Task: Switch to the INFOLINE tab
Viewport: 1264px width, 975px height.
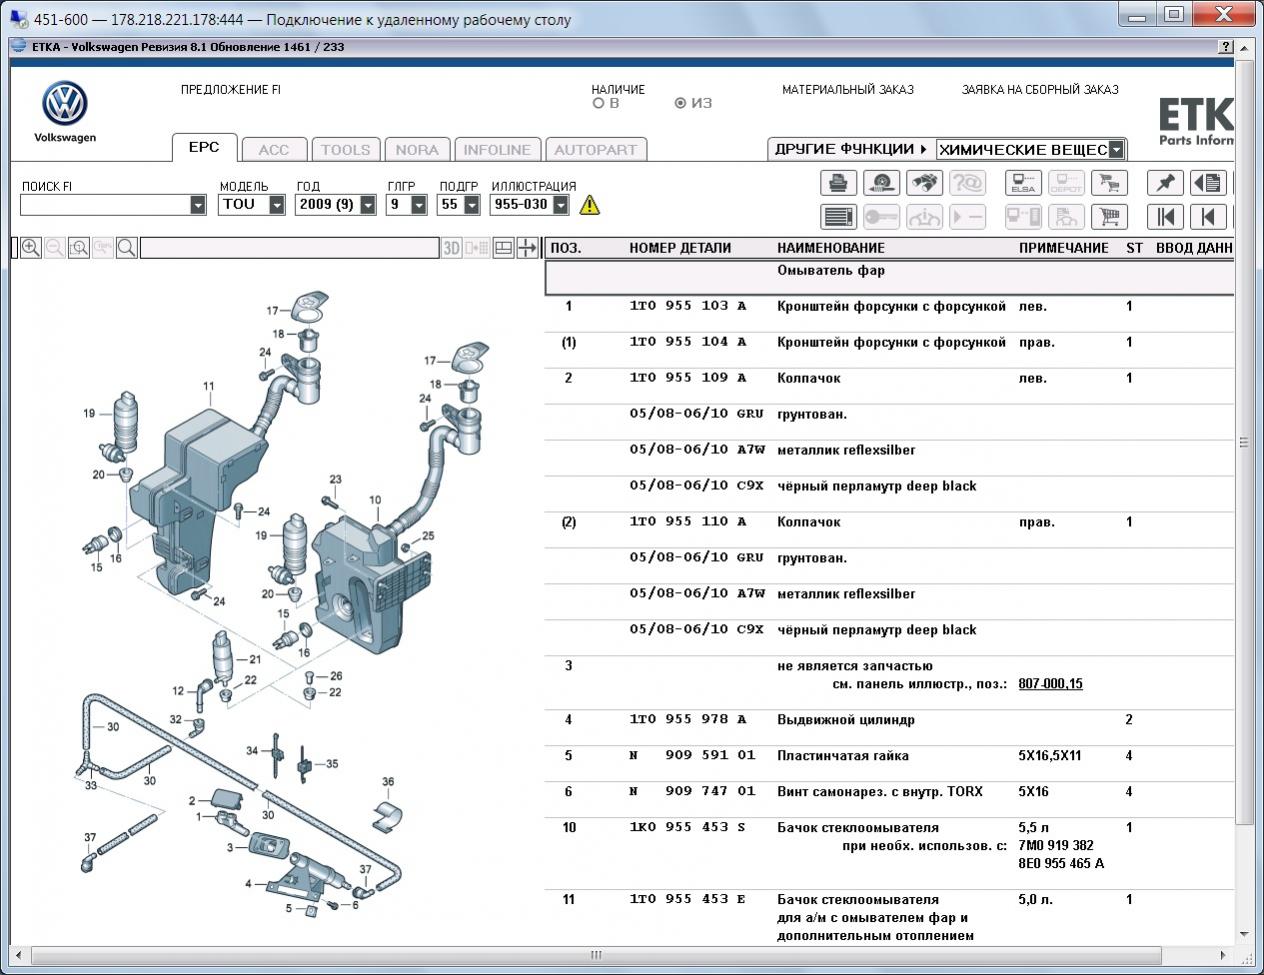Action: coord(497,149)
